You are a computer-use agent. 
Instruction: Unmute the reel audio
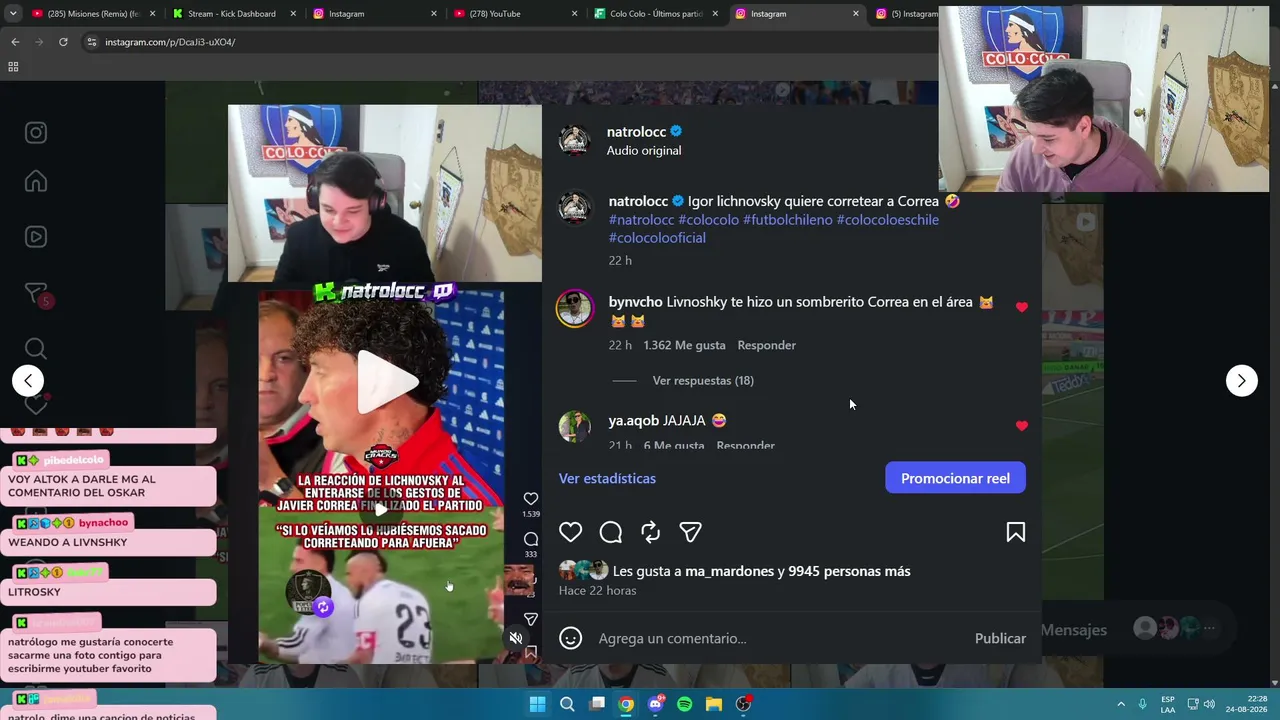(x=515, y=638)
